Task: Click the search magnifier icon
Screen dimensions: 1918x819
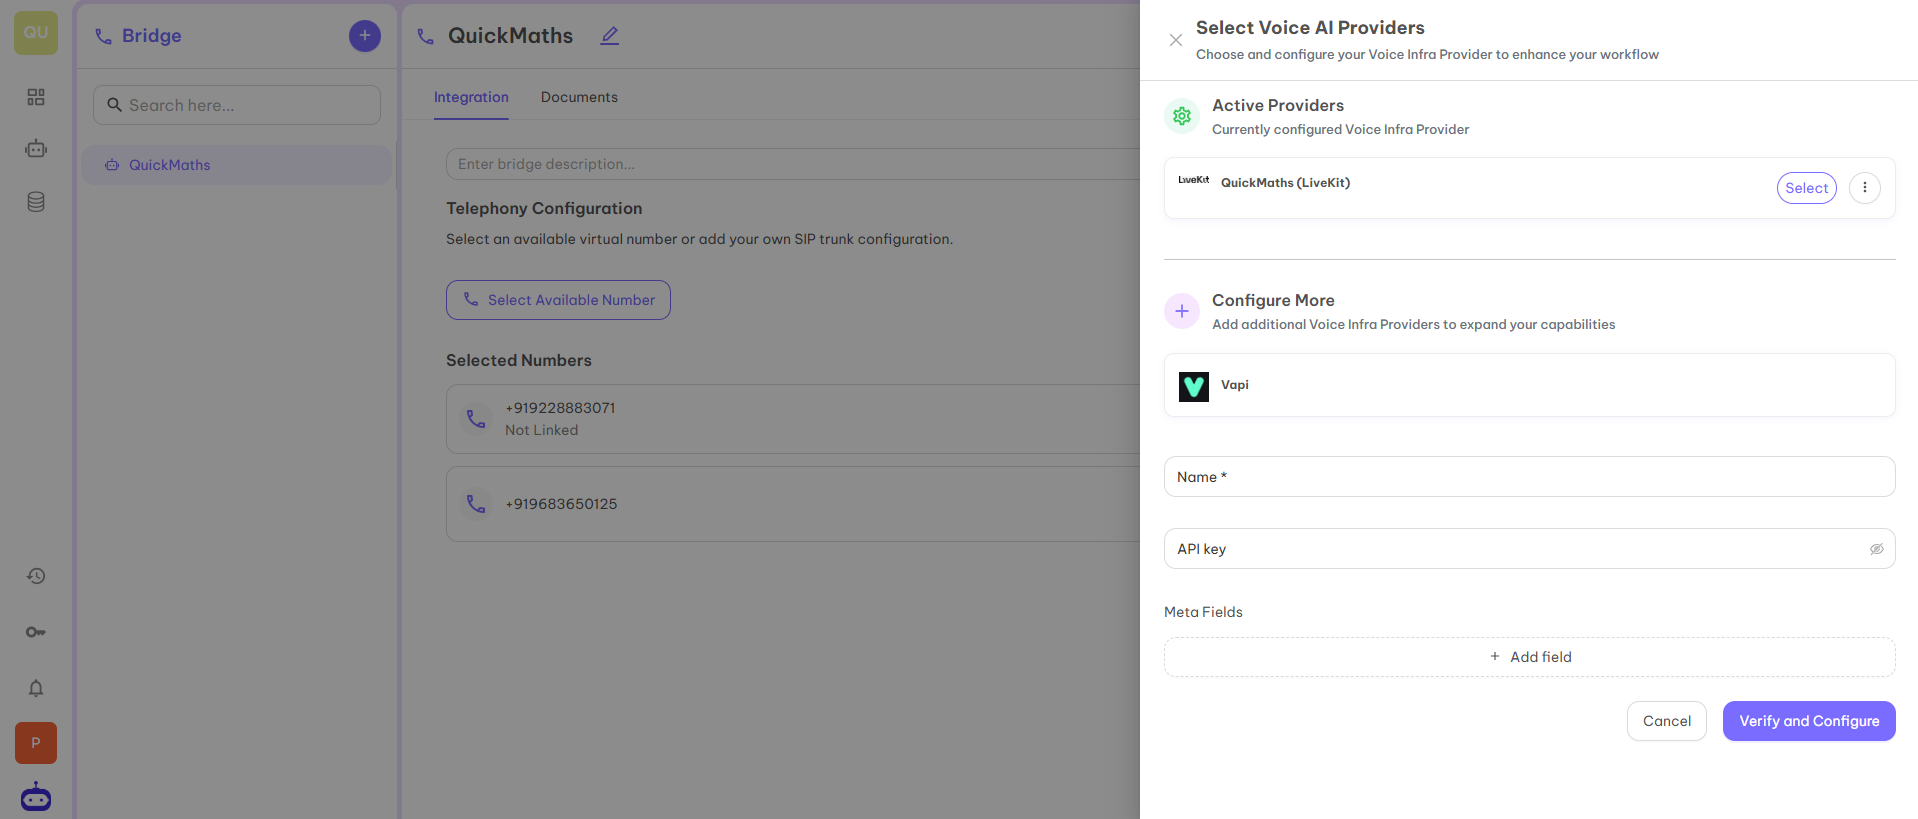Action: (115, 105)
